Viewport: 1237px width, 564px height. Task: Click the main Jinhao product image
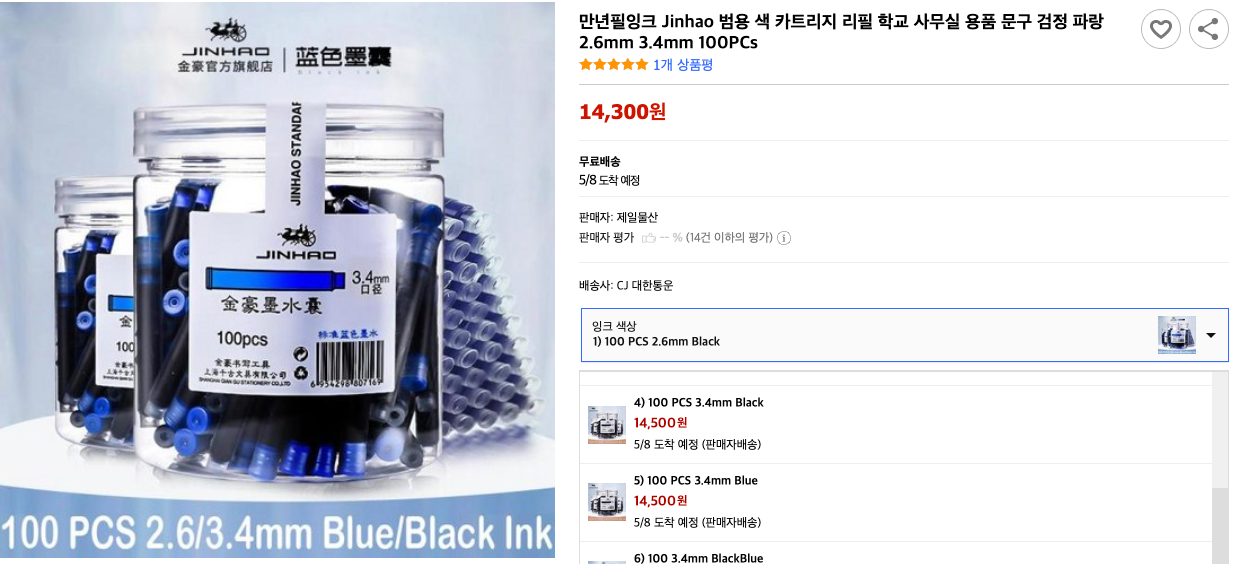click(x=277, y=280)
